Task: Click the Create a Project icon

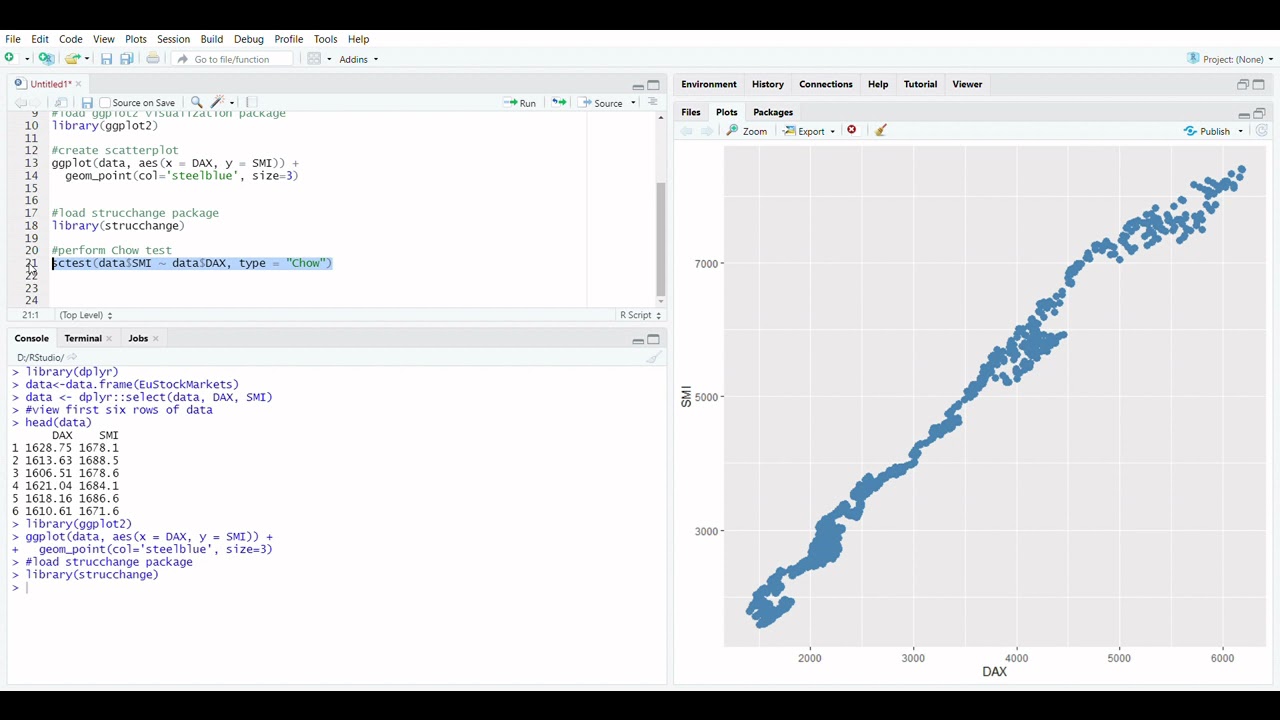Action: [x=46, y=59]
